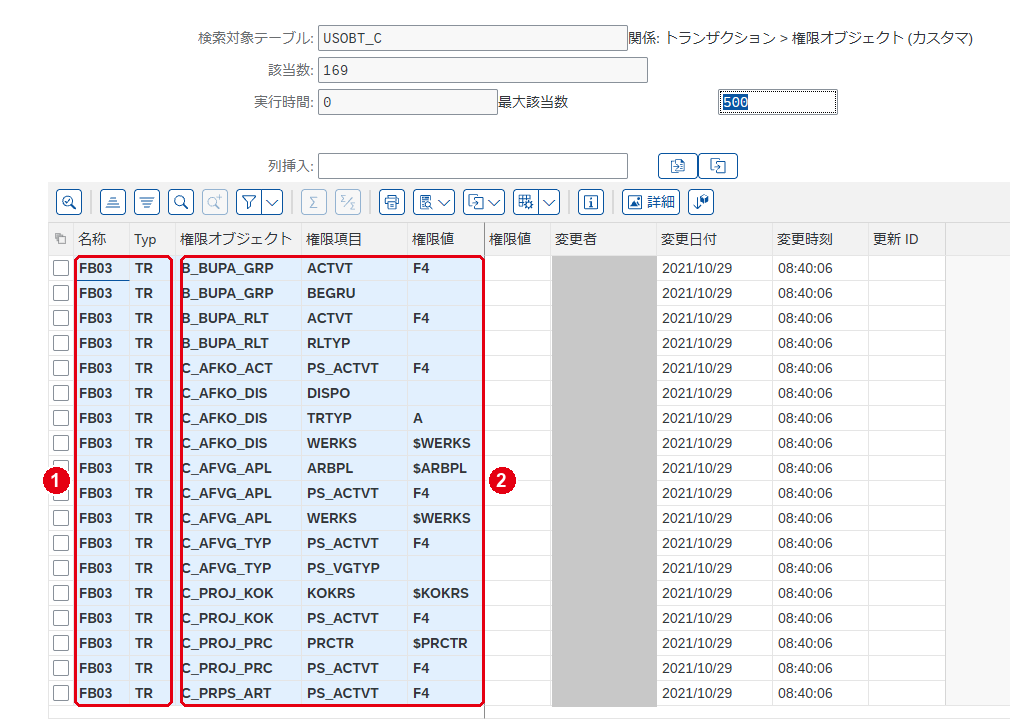Click the 詳細 button
Viewport: 1010px width, 720px height.
click(651, 202)
